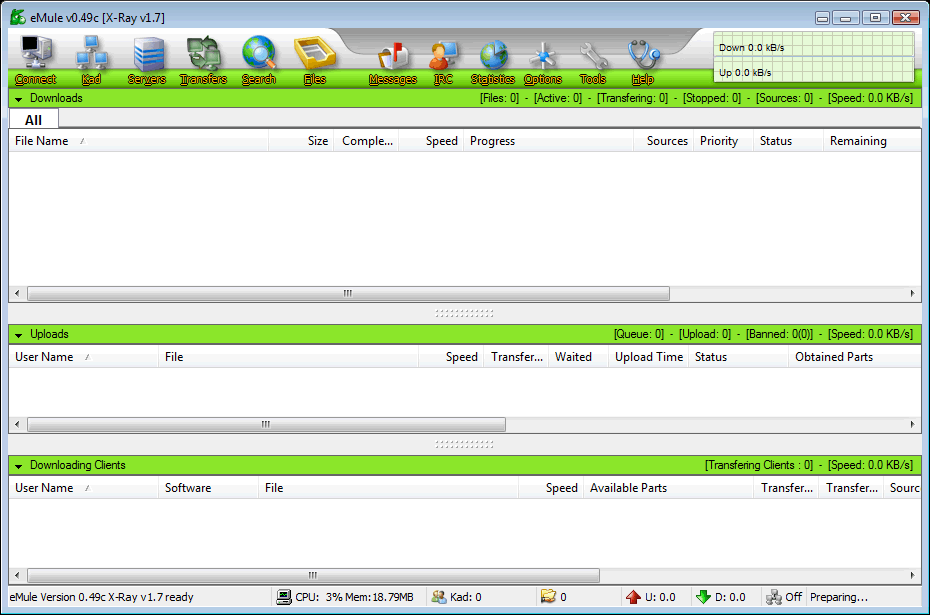Sort uploads by Waited column
The height and width of the screenshot is (615, 930).
tap(578, 357)
